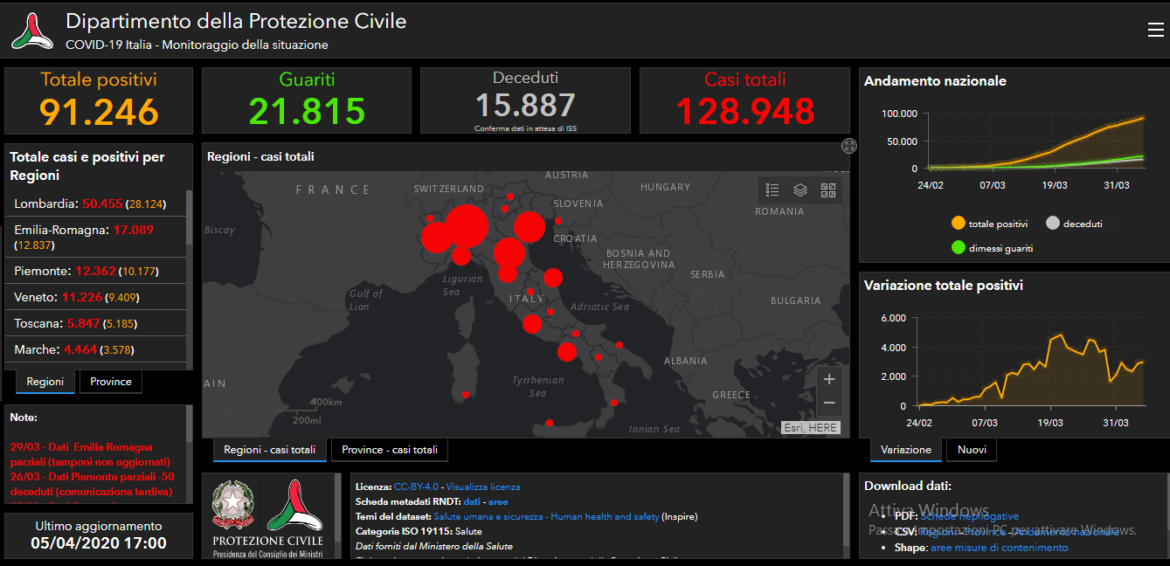Open the RNDT aree metadata link
The image size is (1170, 566).
click(498, 502)
